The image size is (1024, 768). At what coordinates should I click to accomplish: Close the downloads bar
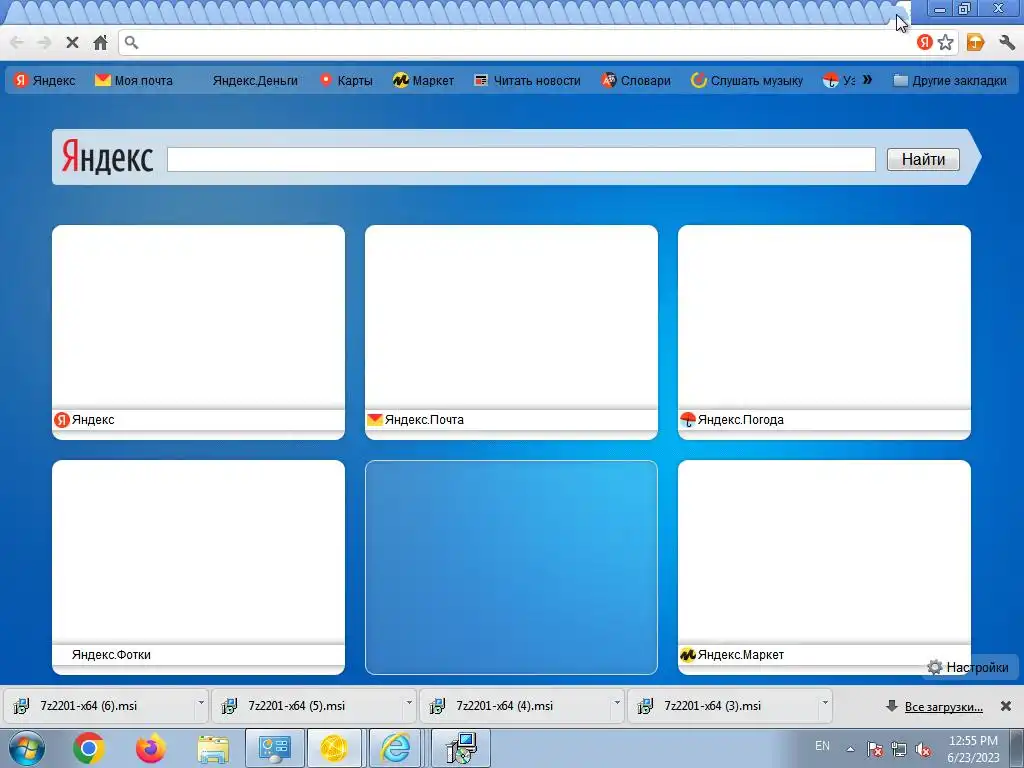point(1006,706)
